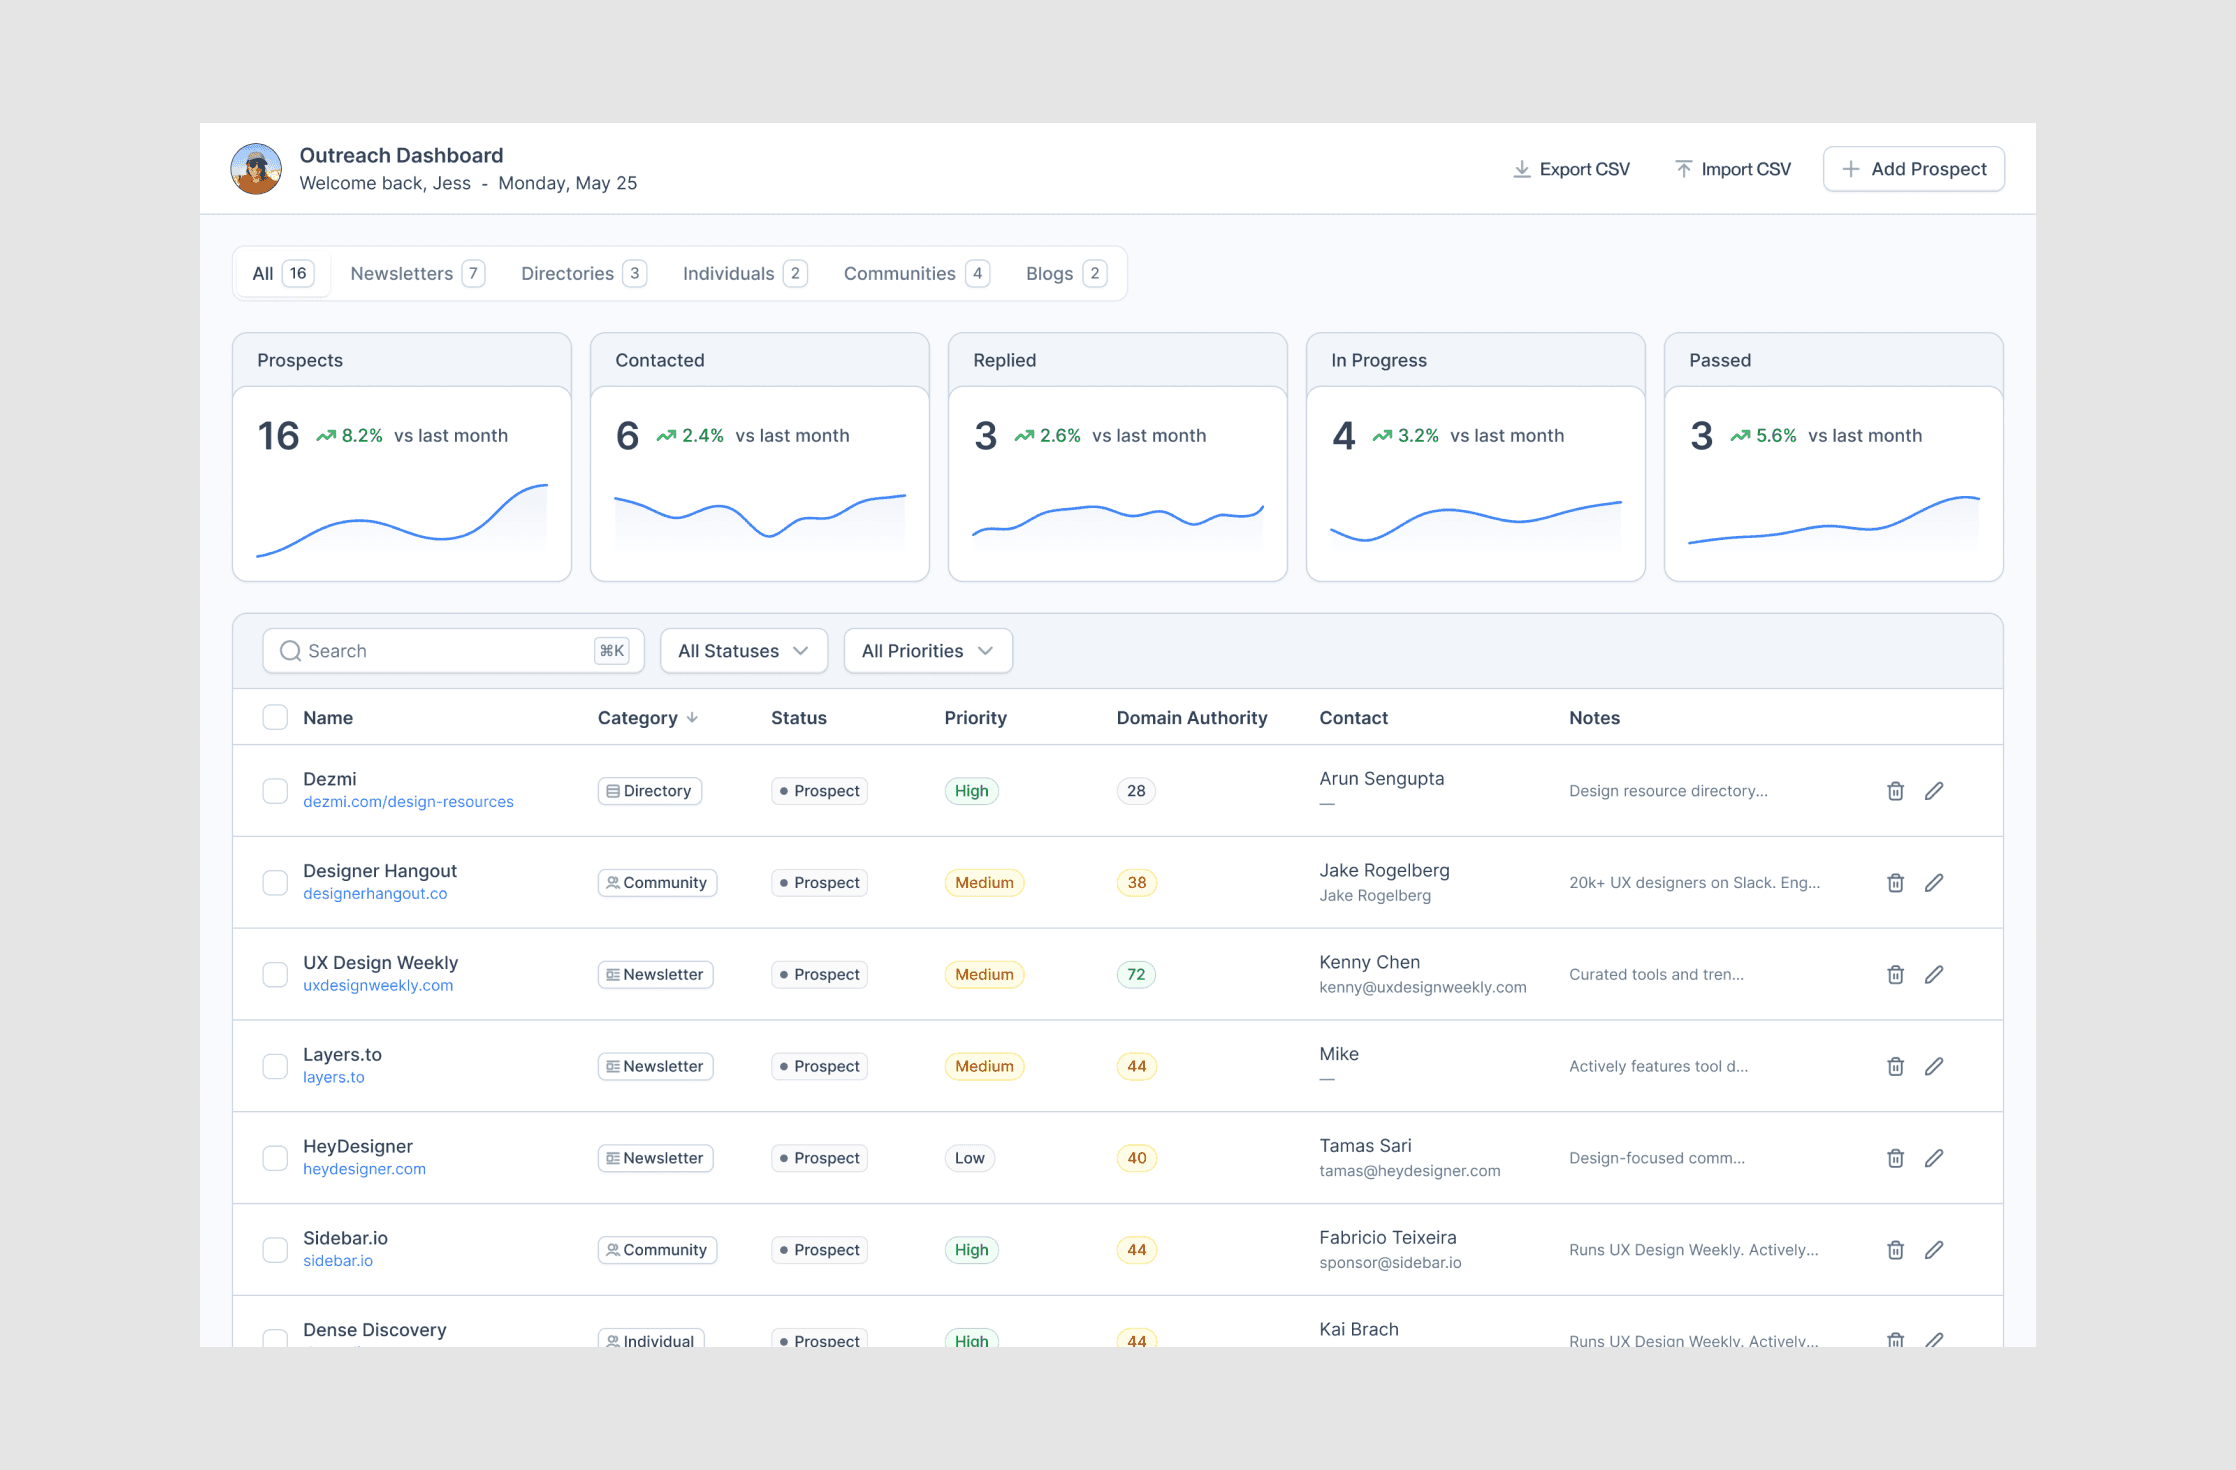
Task: Open the All Priorities dropdown
Action: [928, 651]
